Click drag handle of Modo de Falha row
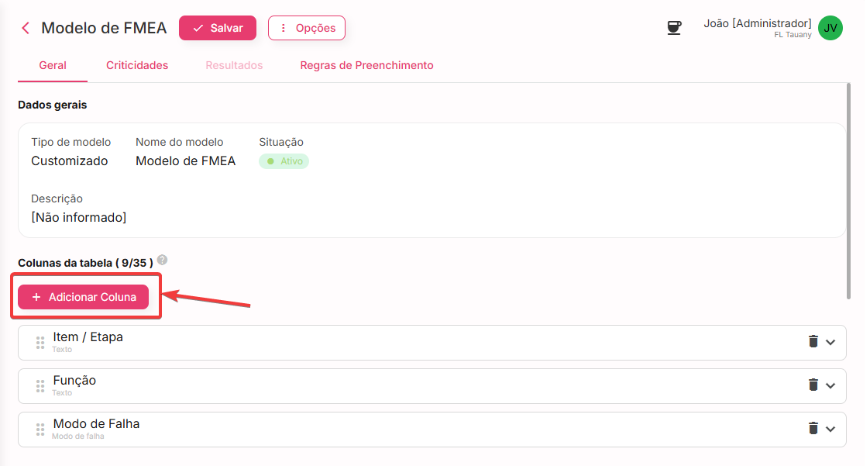Image resolution: width=865 pixels, height=466 pixels. [x=40, y=428]
